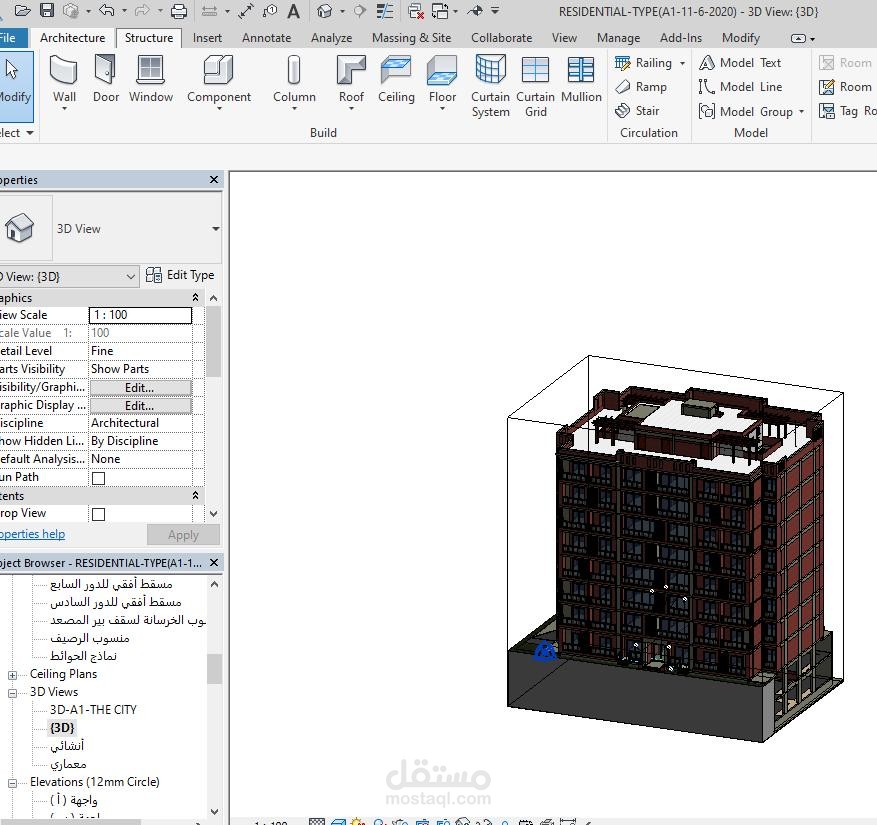Collapse the Graphics properties section
This screenshot has height=825, width=877.
click(195, 297)
